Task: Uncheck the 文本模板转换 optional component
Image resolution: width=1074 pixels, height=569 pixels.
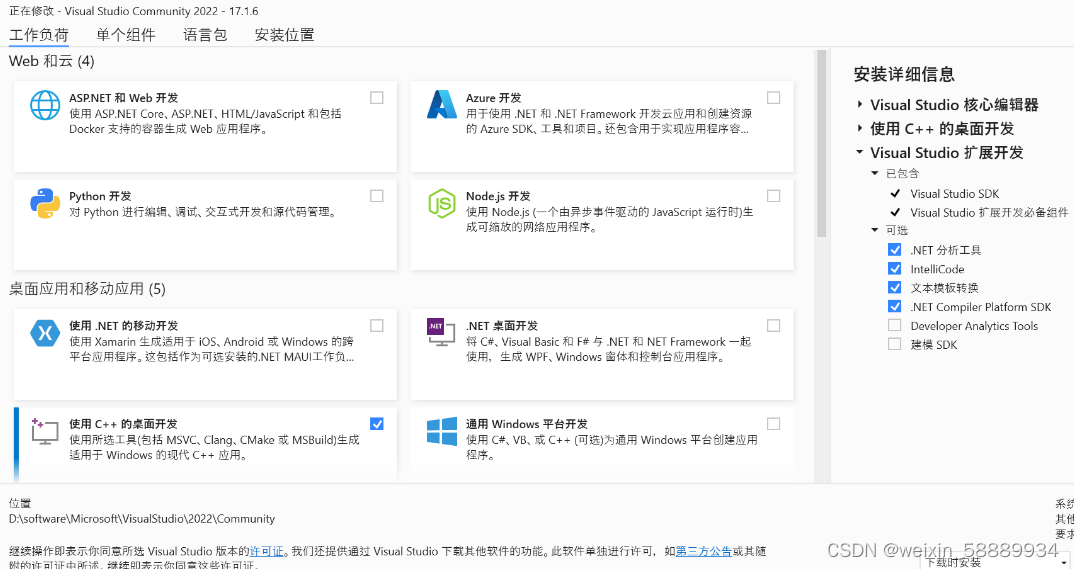Action: pos(895,287)
